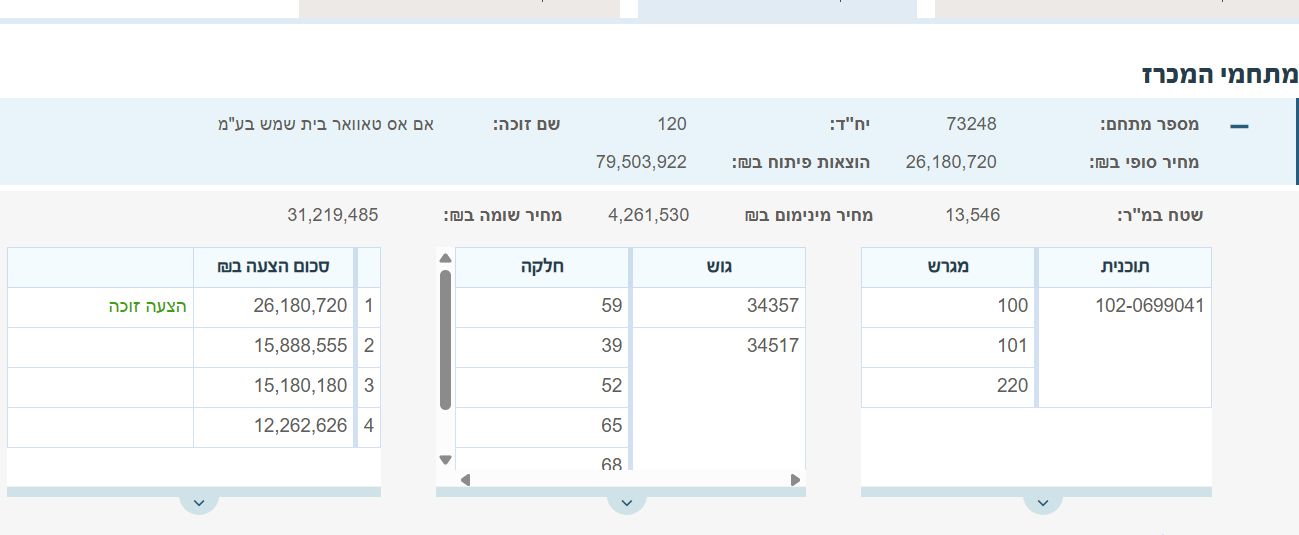The image size is (1299, 535).
Task: Click plan number 102-0699041 cell
Action: (1150, 306)
